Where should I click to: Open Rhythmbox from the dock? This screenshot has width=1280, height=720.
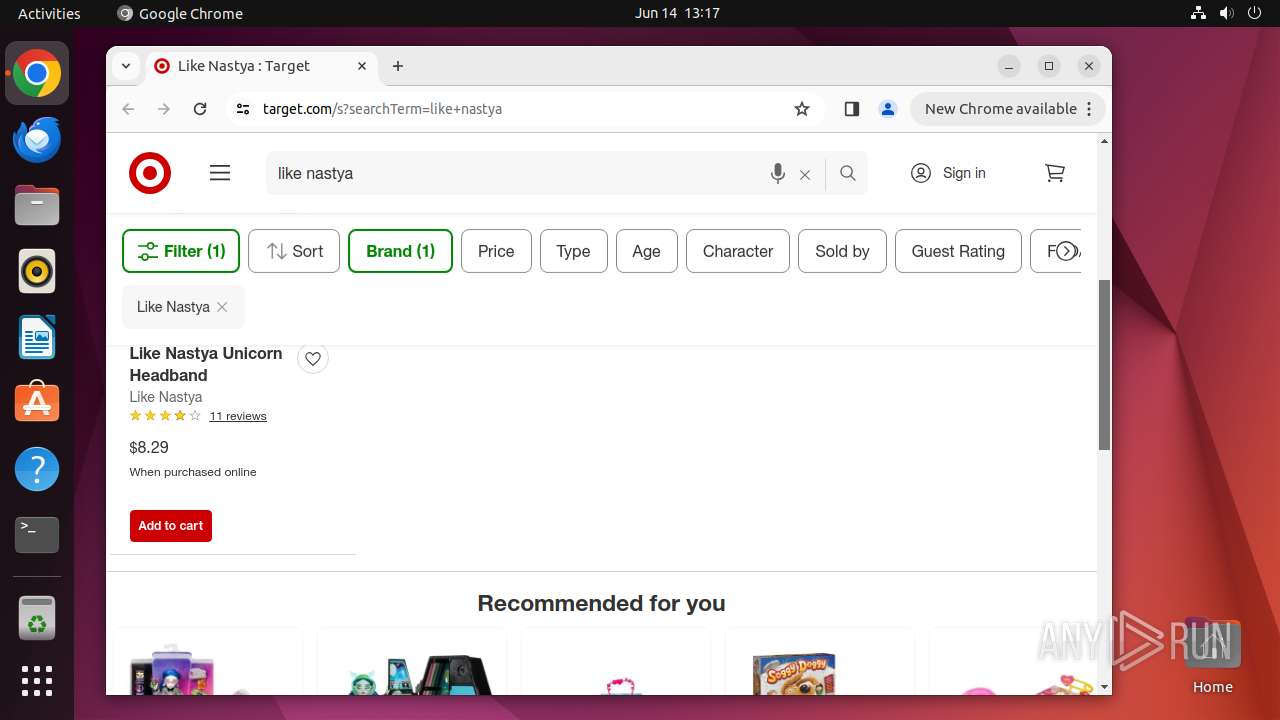(37, 272)
